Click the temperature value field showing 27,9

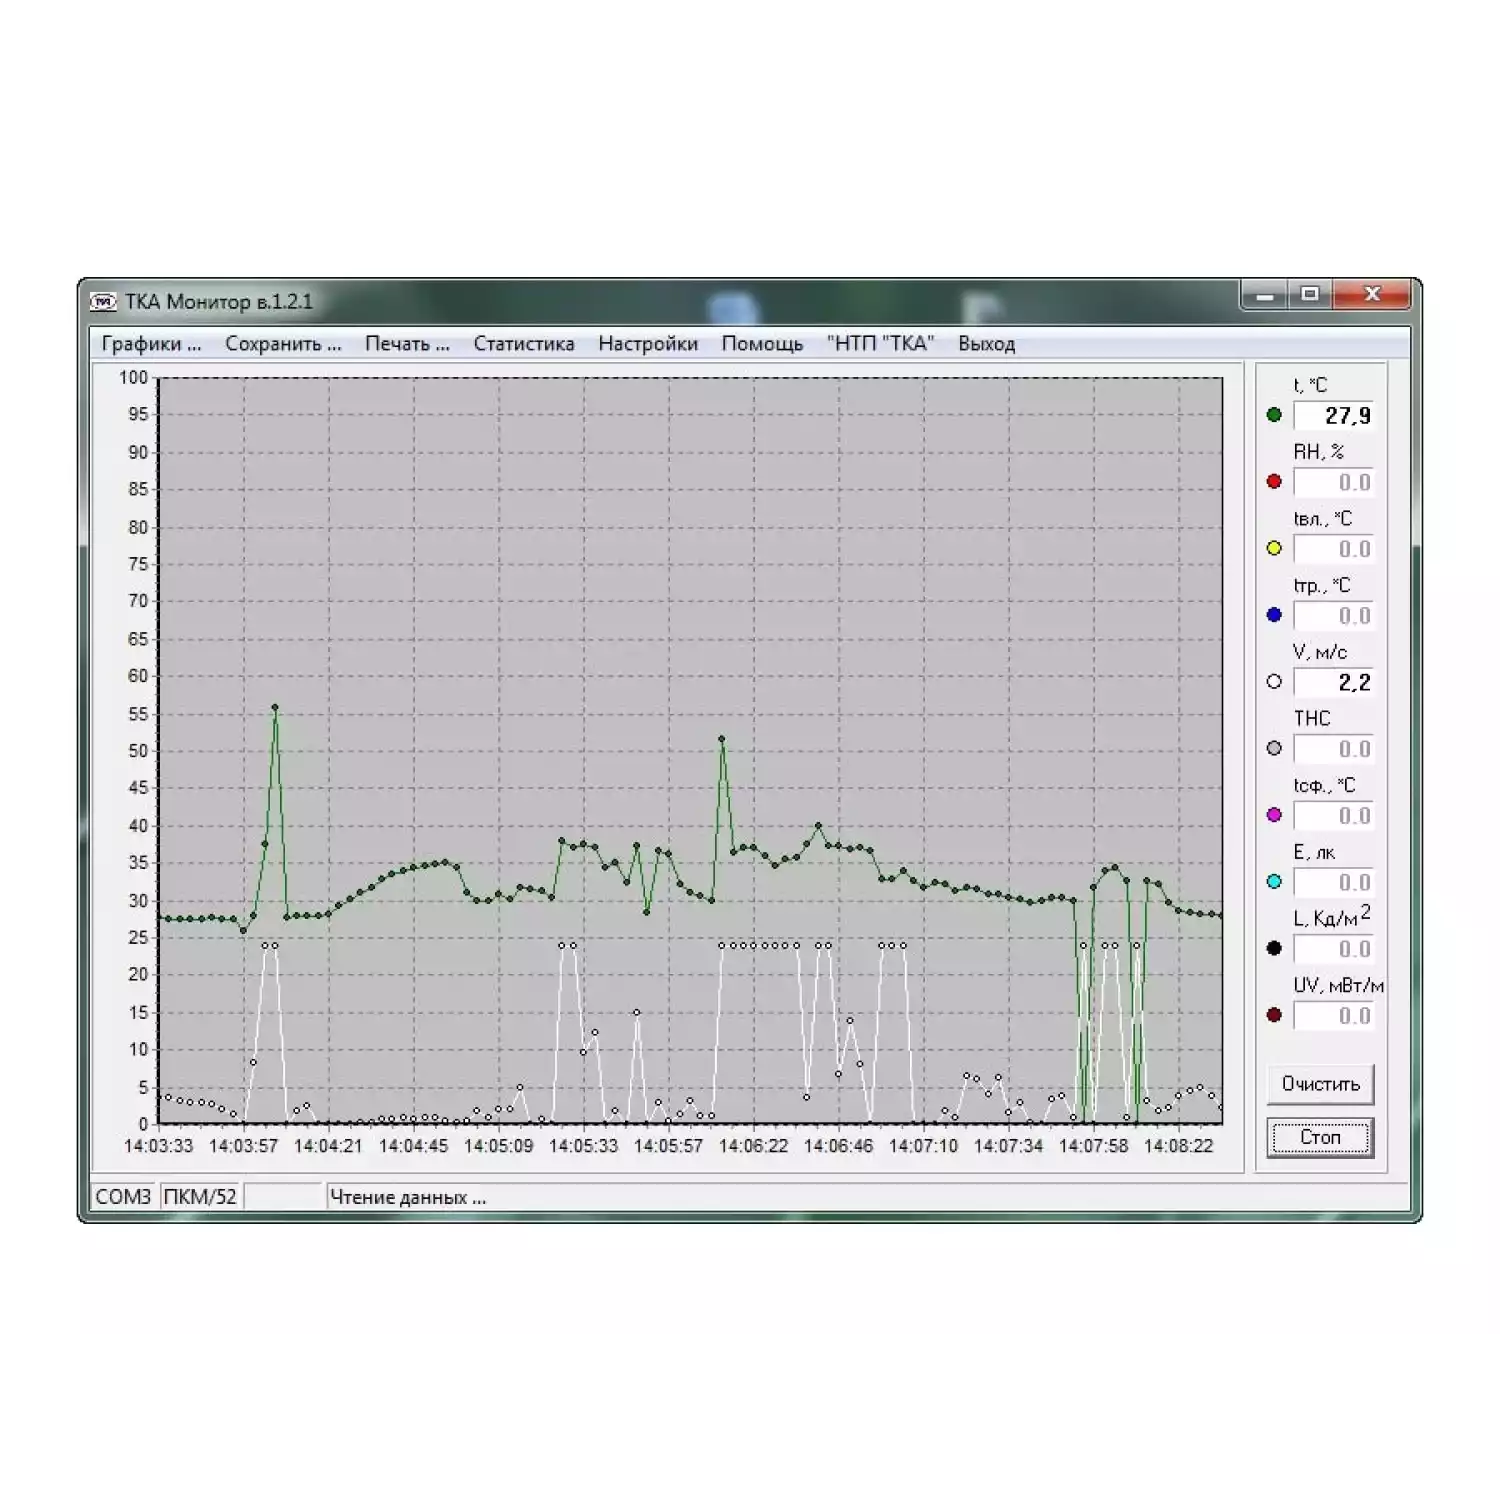click(1334, 416)
